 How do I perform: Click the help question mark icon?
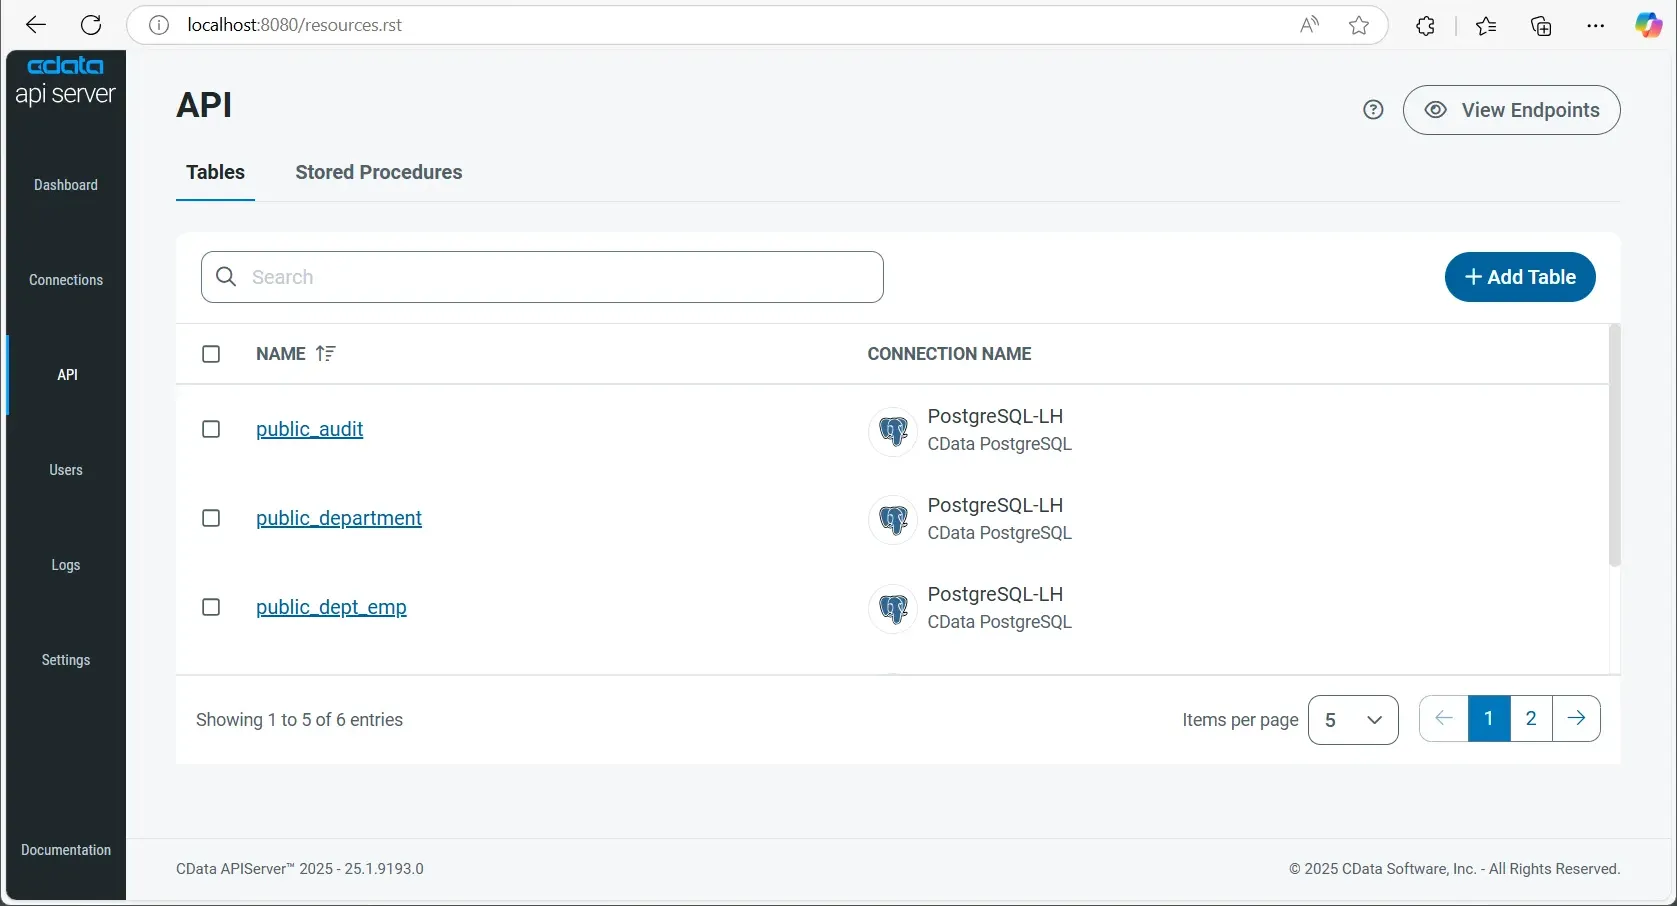1373,110
